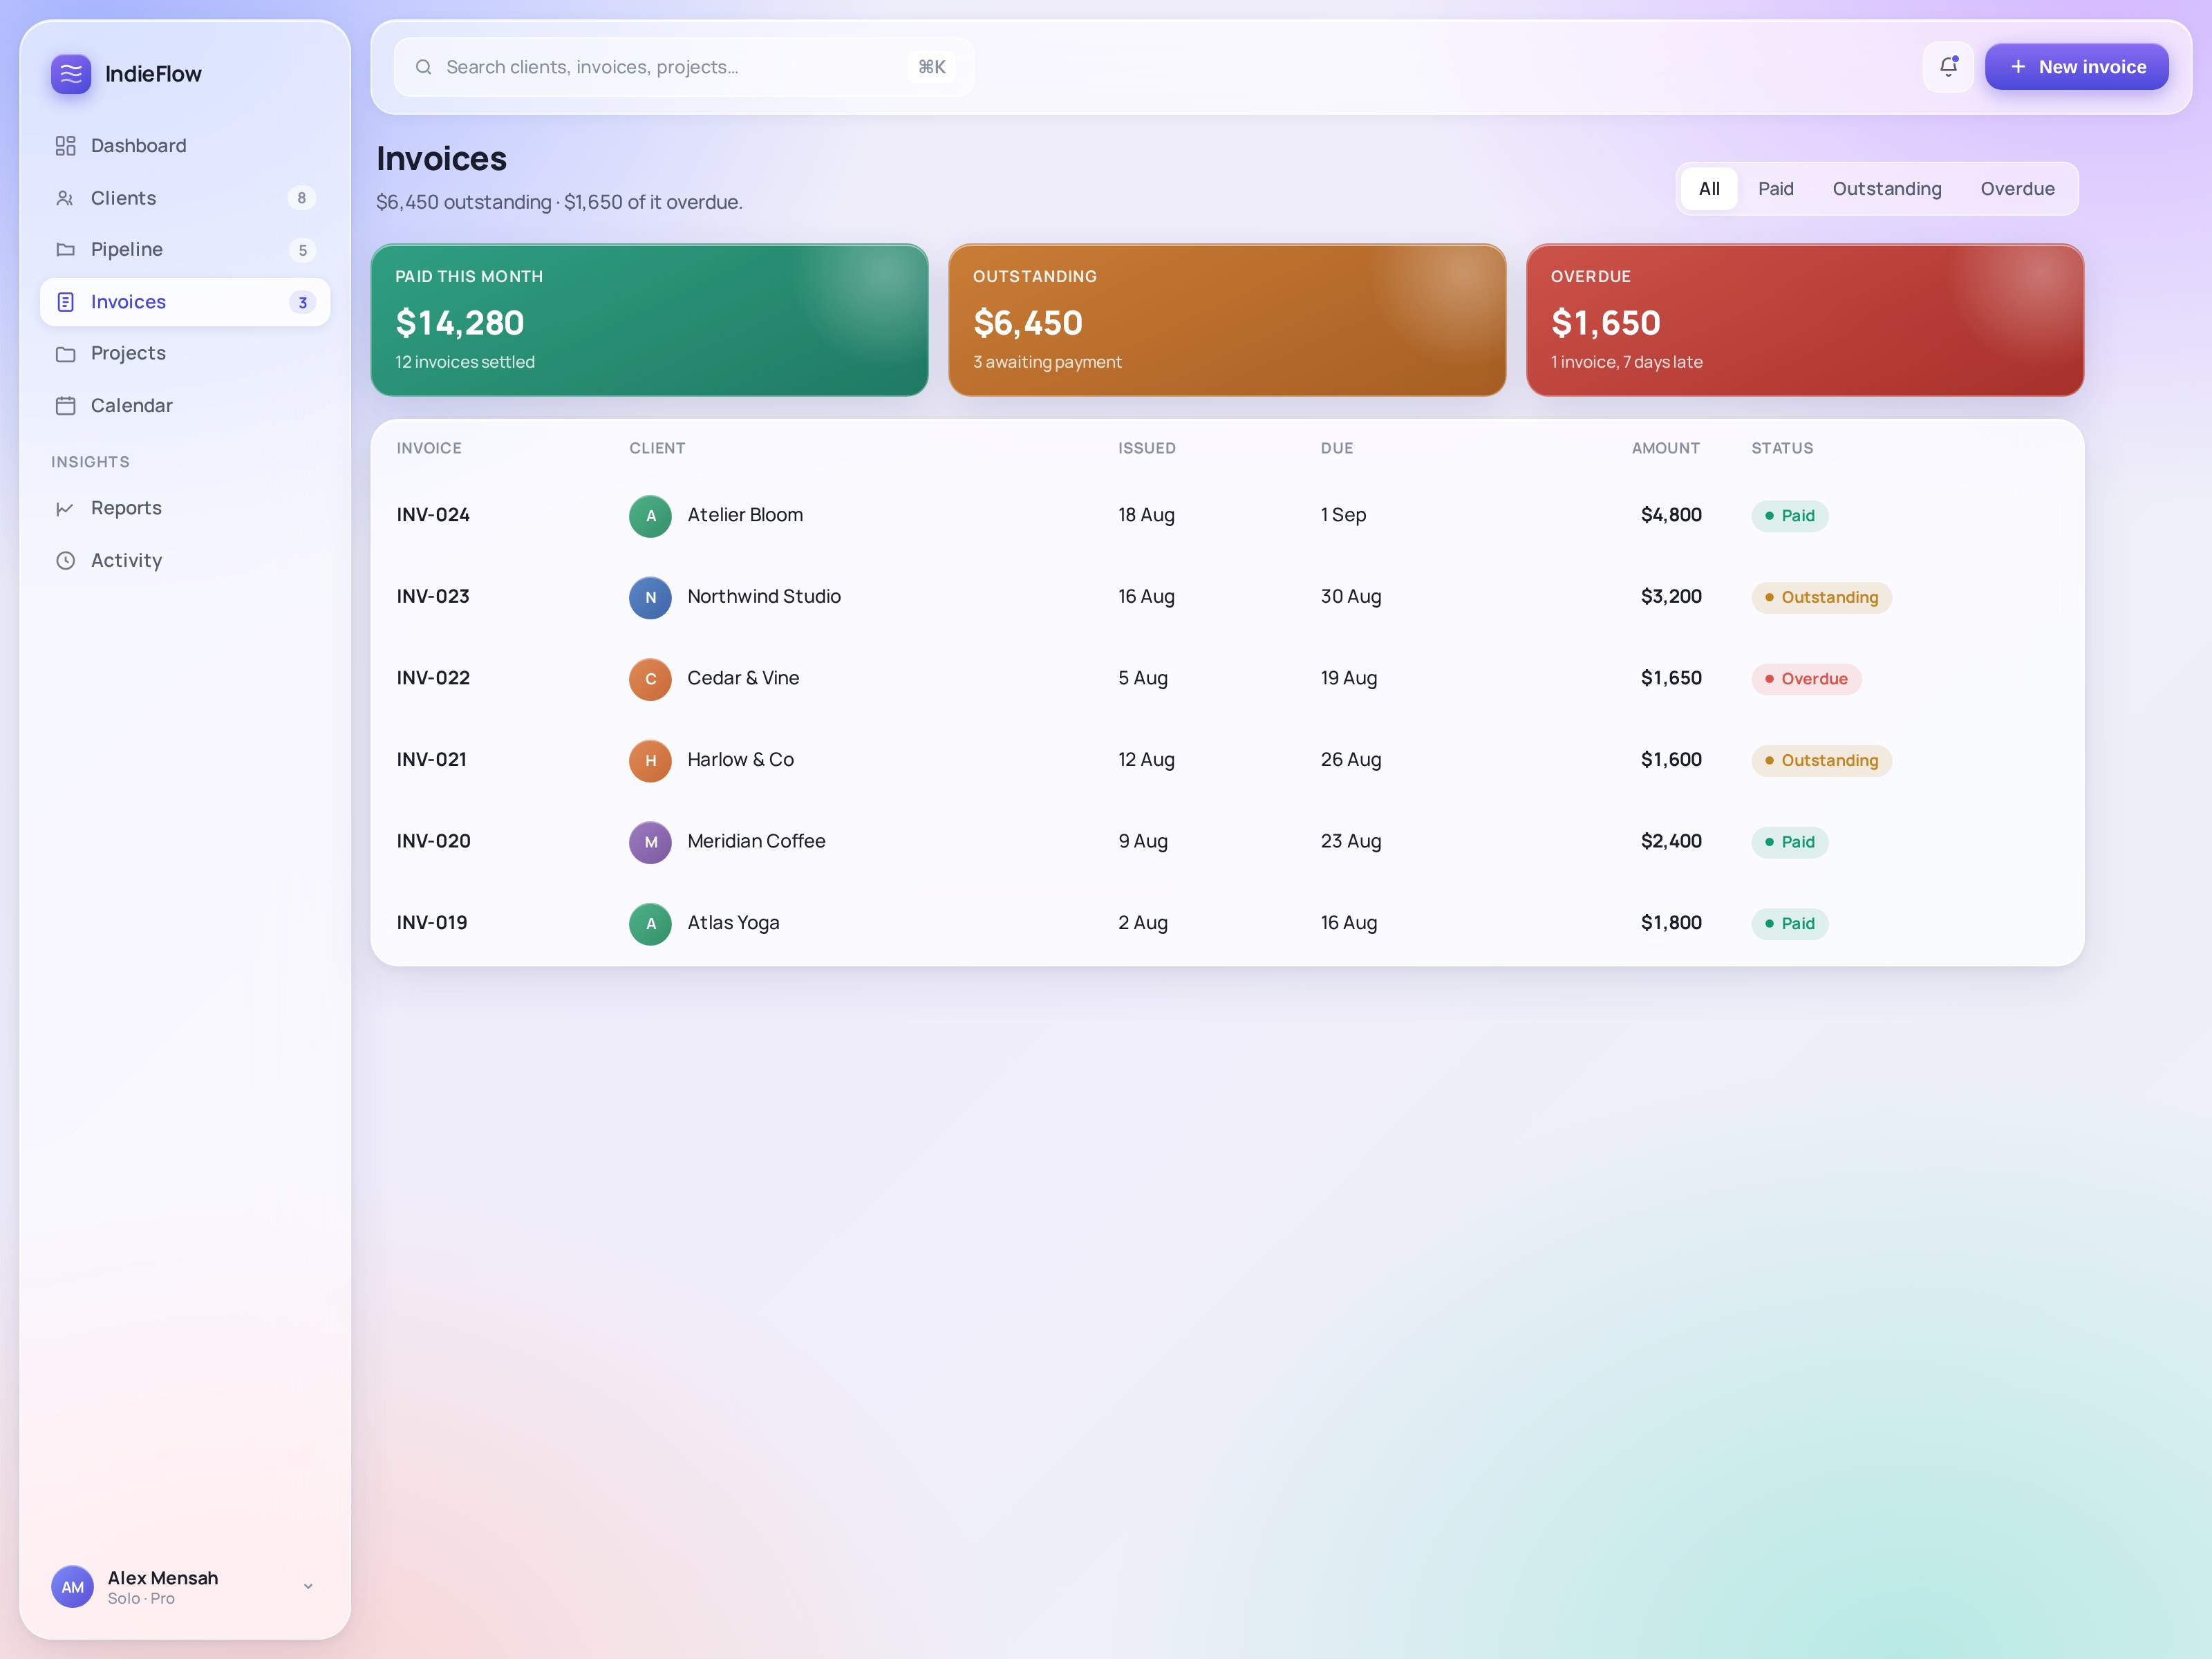Sort by Status column header
Image resolution: width=2212 pixels, height=1659 pixels.
pyautogui.click(x=1782, y=448)
